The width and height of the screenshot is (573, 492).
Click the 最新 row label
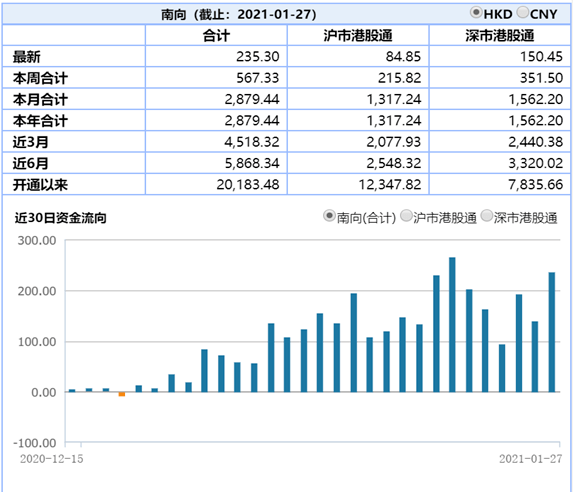point(27,57)
